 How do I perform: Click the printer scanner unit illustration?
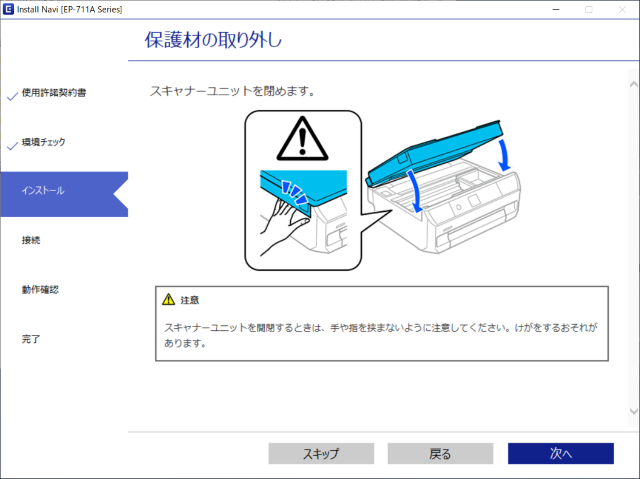coord(444,186)
